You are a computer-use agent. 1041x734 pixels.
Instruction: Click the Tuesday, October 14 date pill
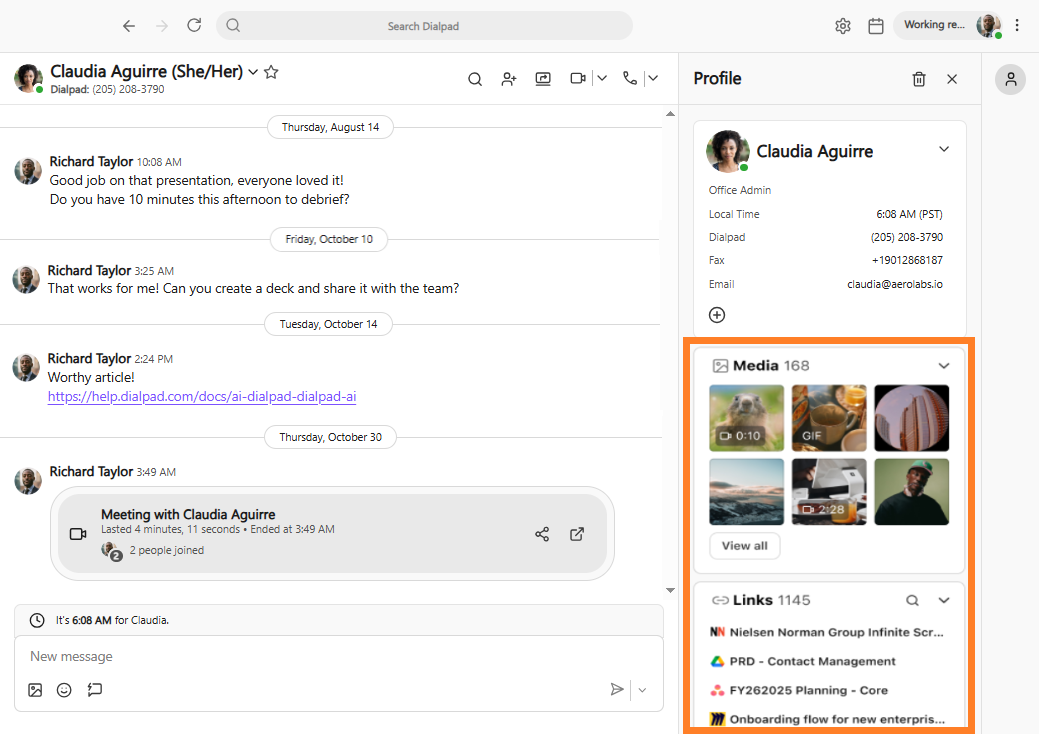point(328,324)
